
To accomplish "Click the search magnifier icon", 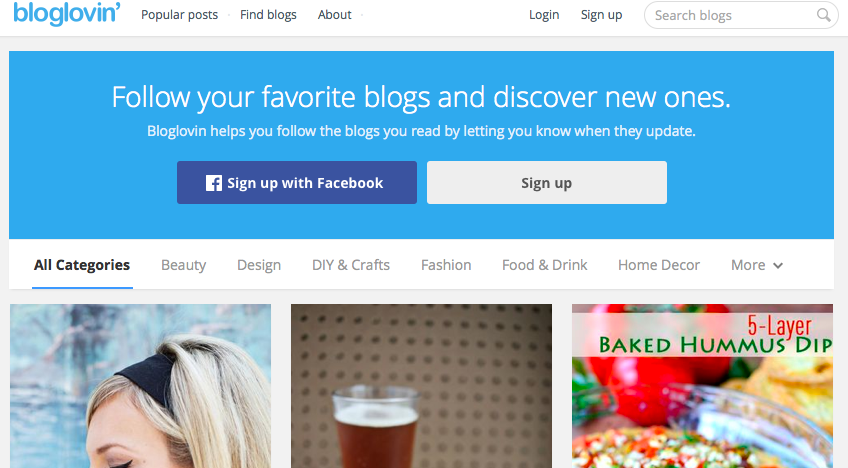I will pyautogui.click(x=823, y=15).
